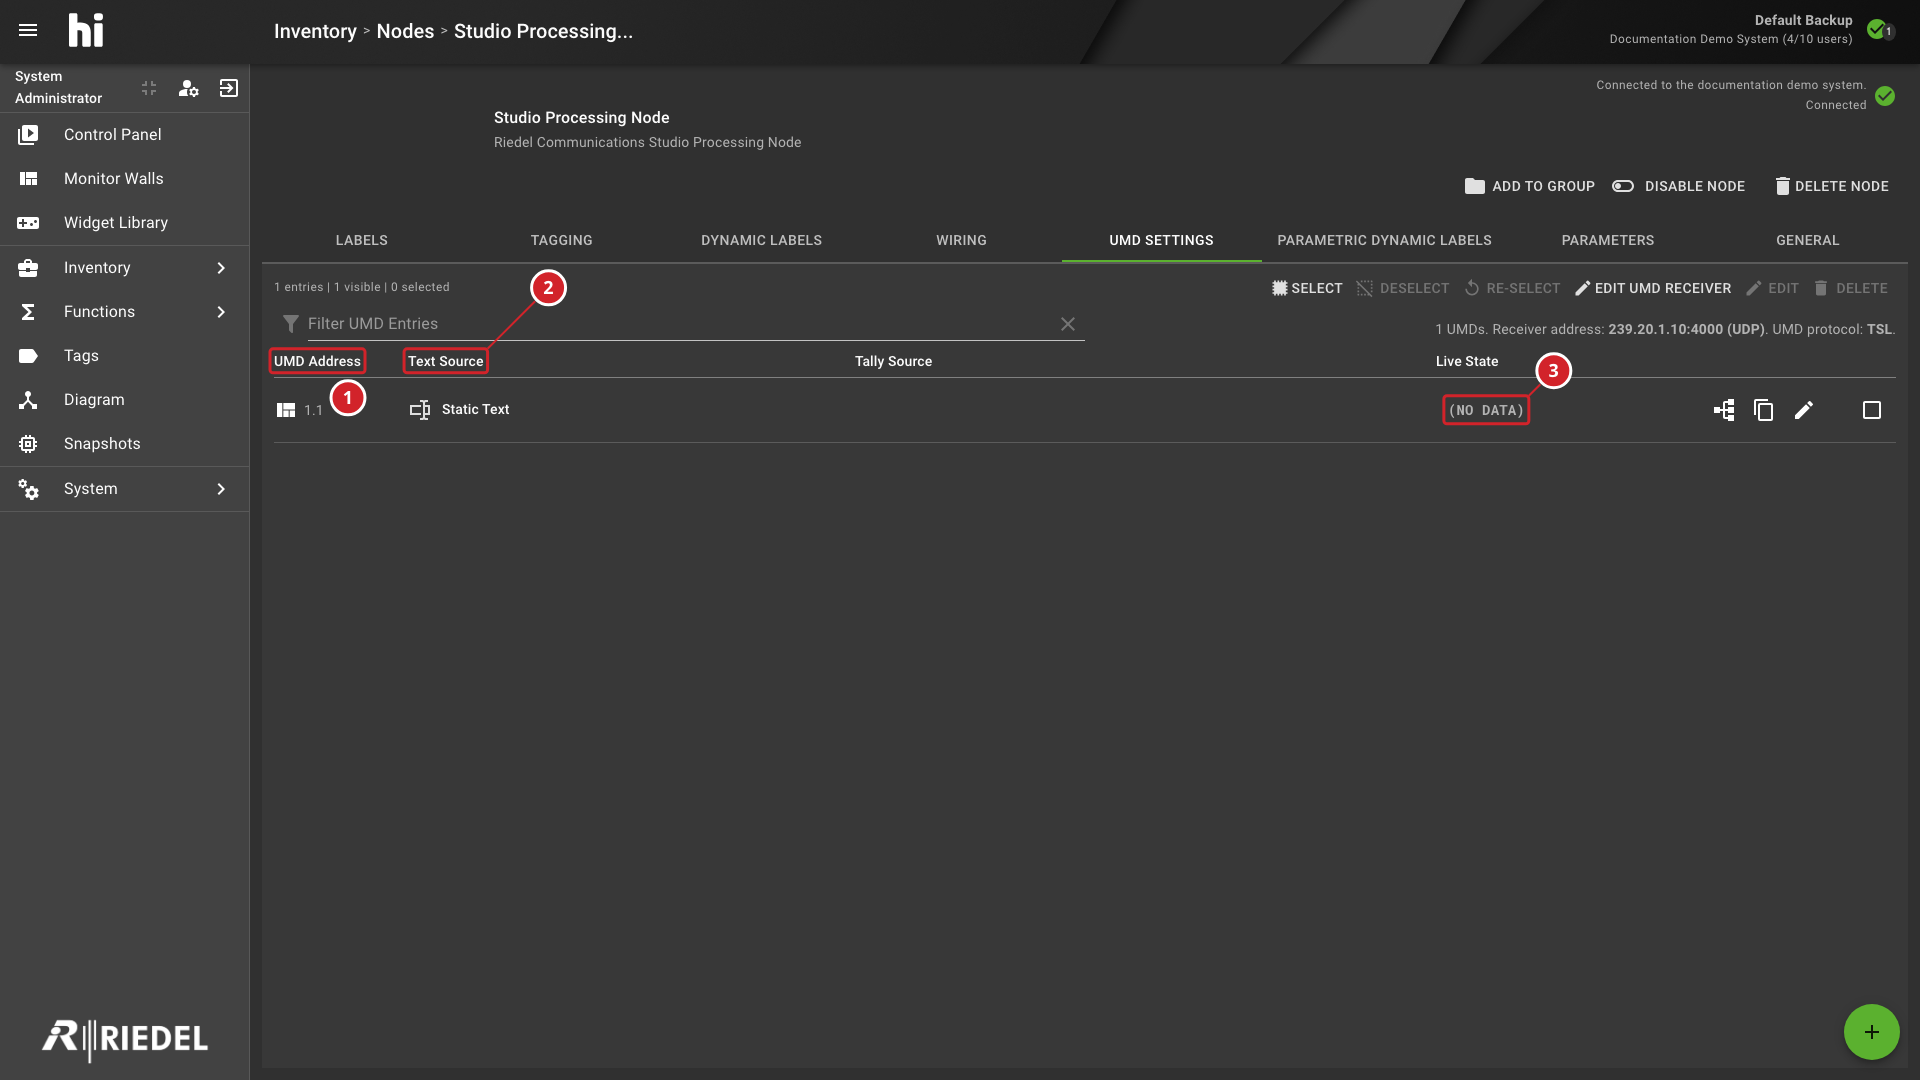
Task: Click Edit UMD Receiver
Action: point(1653,288)
